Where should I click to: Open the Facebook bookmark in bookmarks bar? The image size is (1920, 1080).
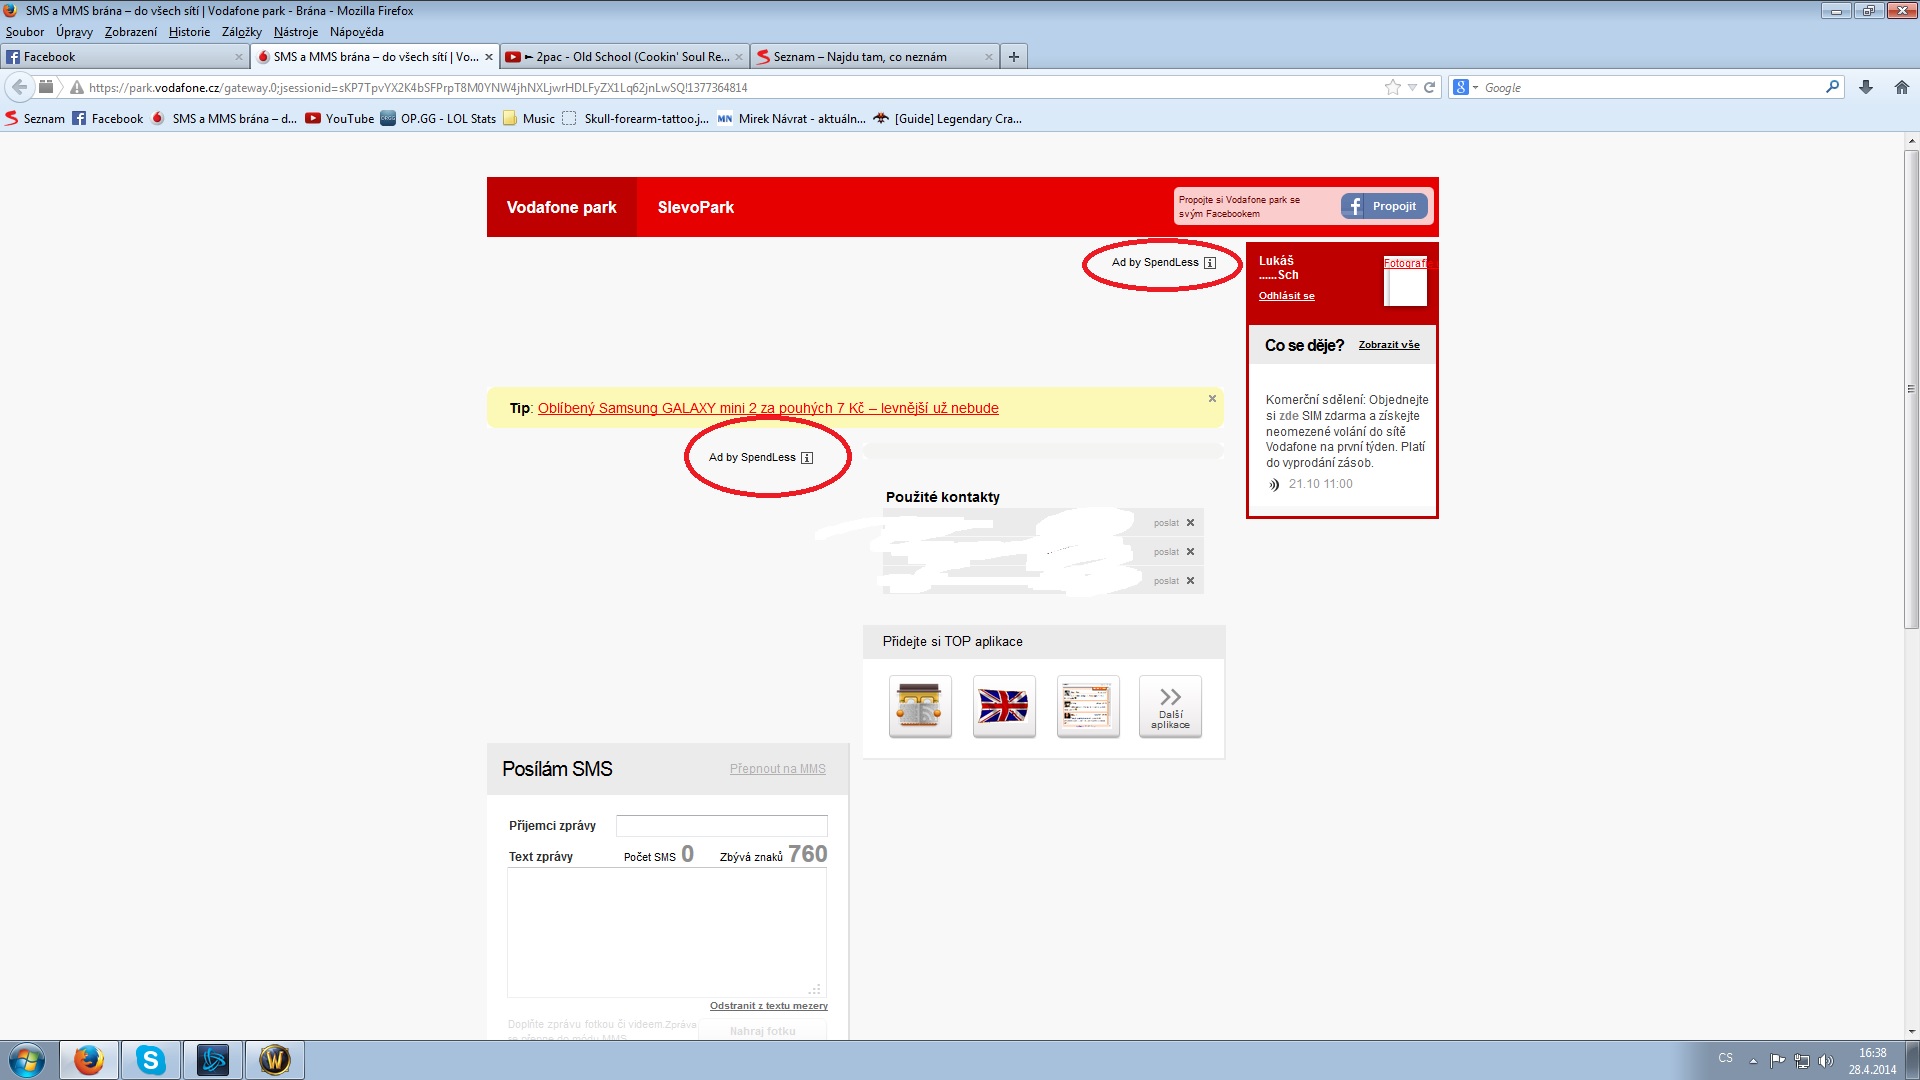[108, 118]
